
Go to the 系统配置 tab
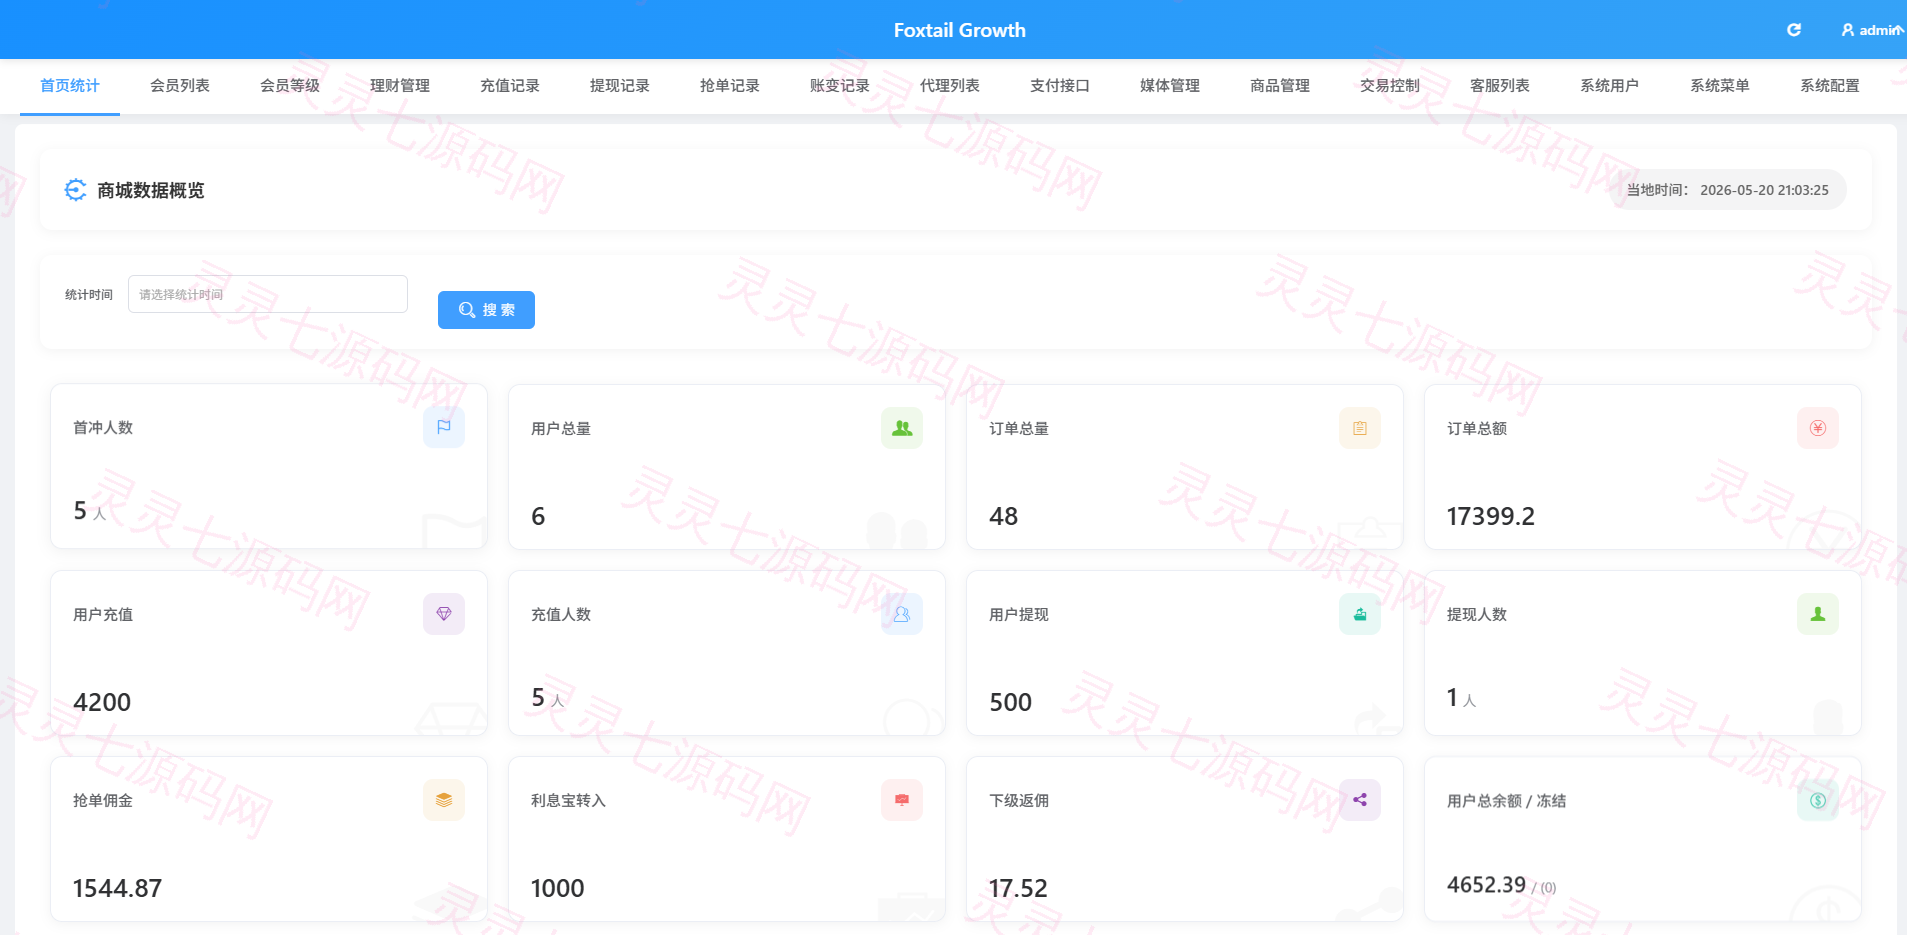click(1830, 86)
